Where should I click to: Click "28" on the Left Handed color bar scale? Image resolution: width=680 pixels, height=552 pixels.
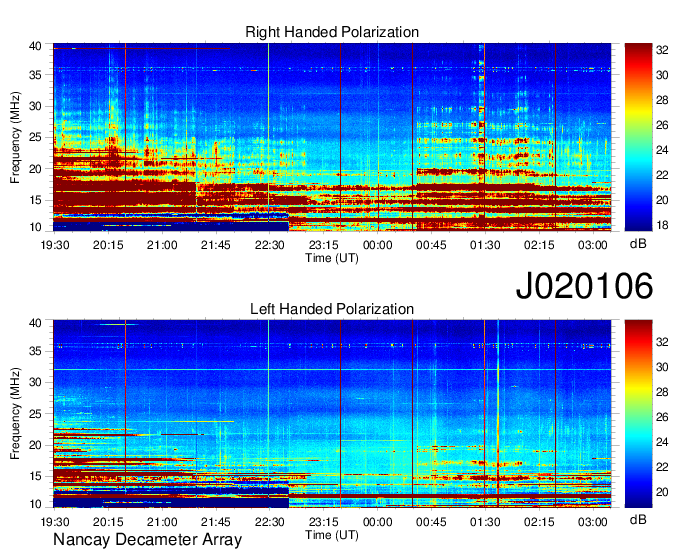[662, 392]
